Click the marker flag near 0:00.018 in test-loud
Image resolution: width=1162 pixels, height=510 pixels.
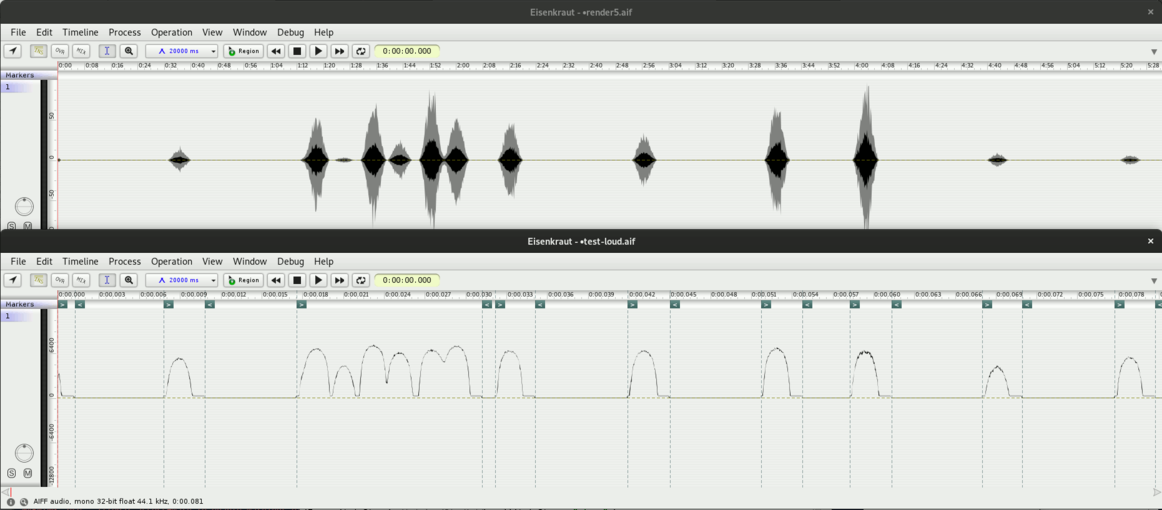301,304
